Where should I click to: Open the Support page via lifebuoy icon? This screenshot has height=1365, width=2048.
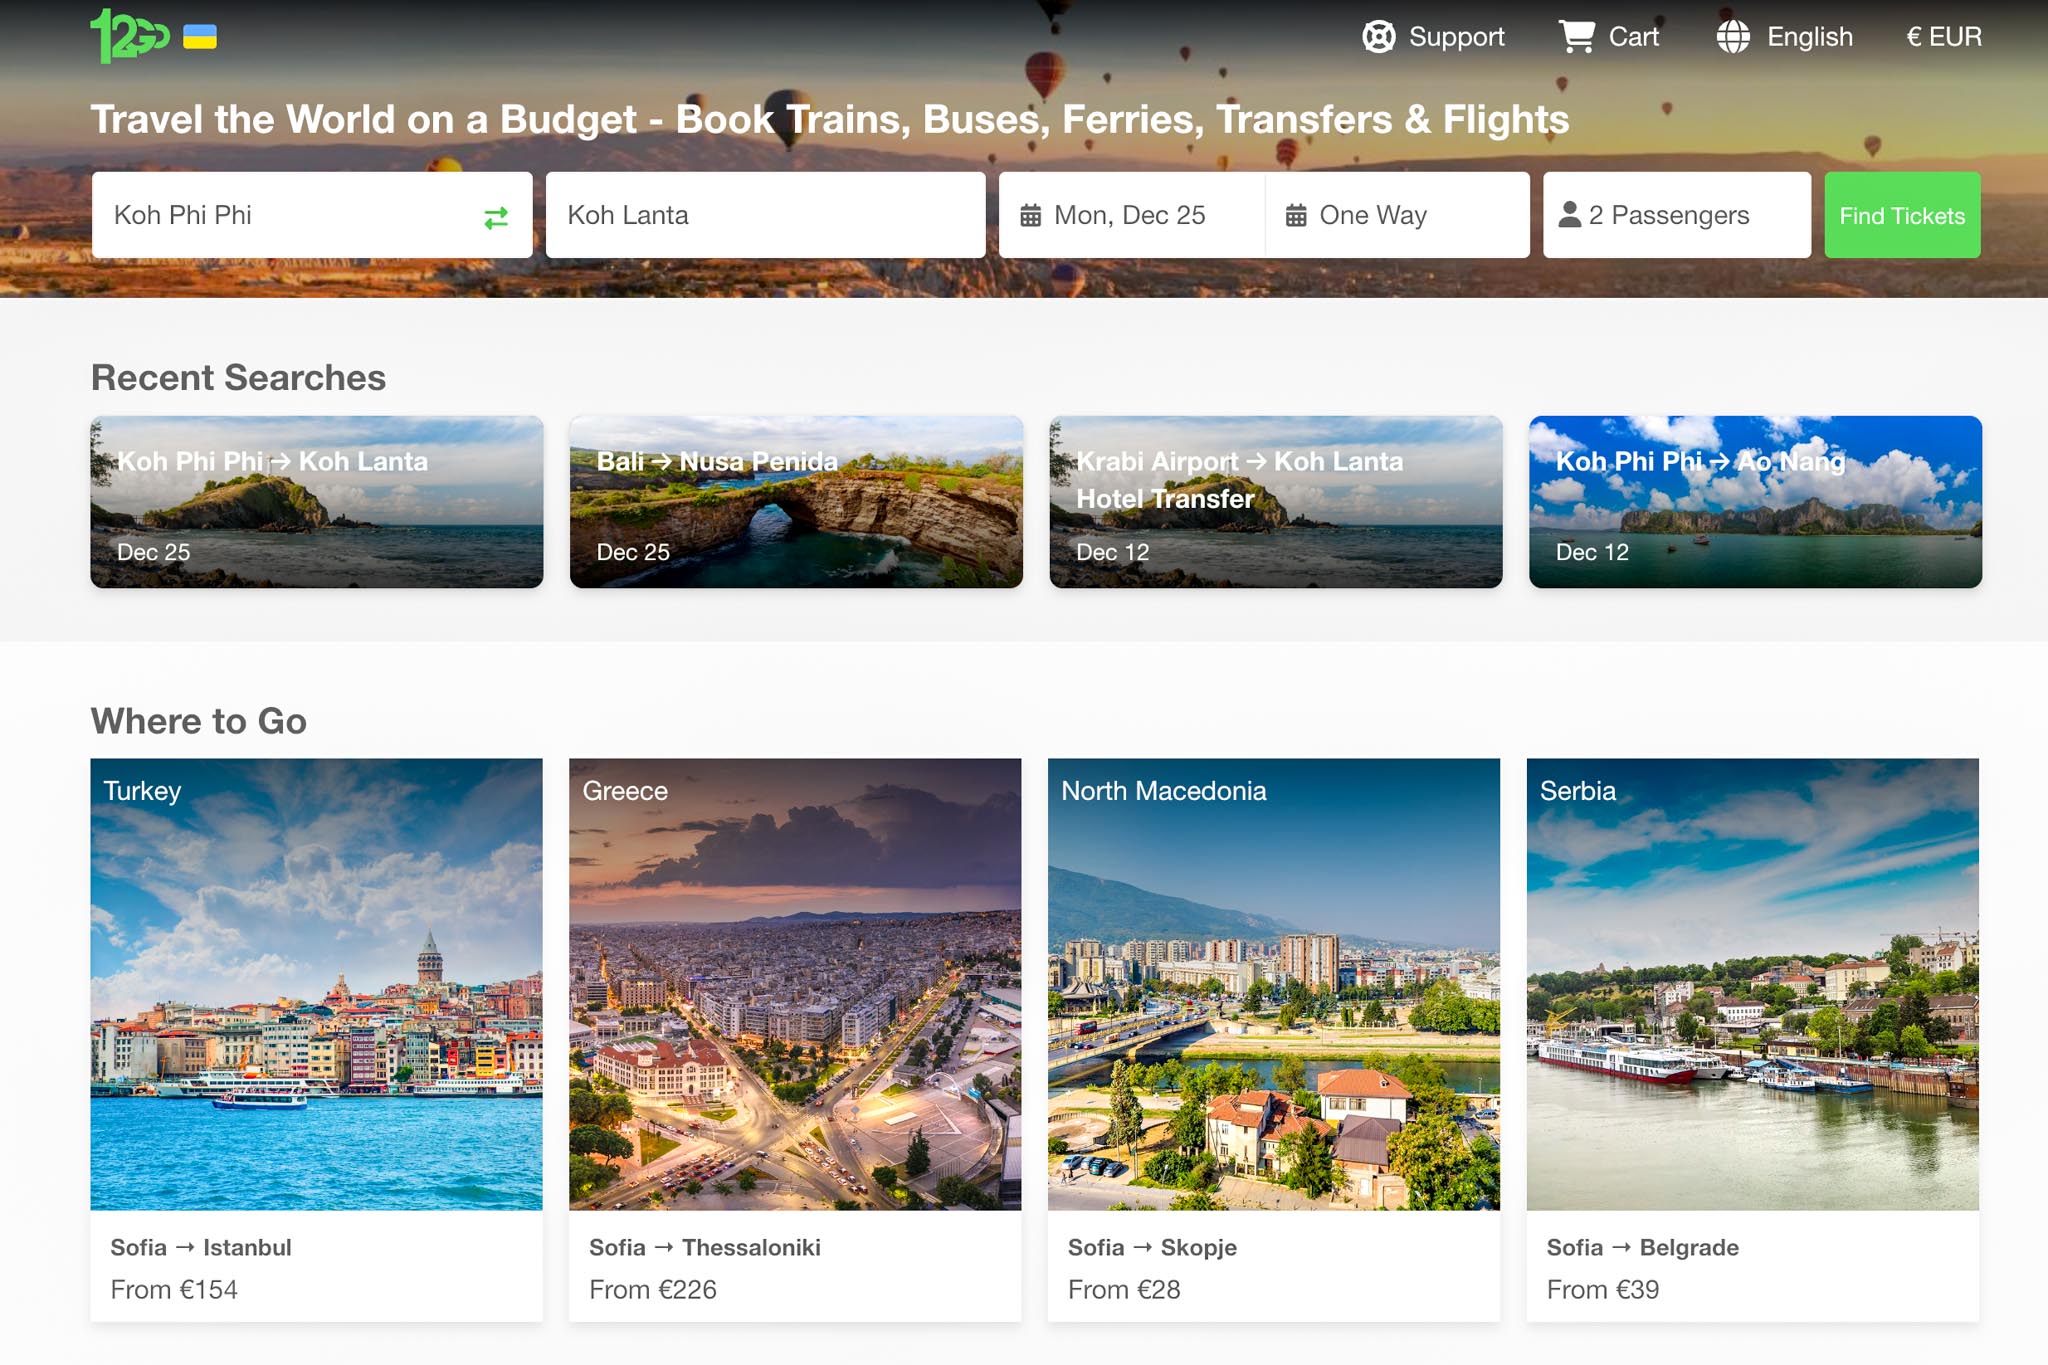click(x=1378, y=37)
